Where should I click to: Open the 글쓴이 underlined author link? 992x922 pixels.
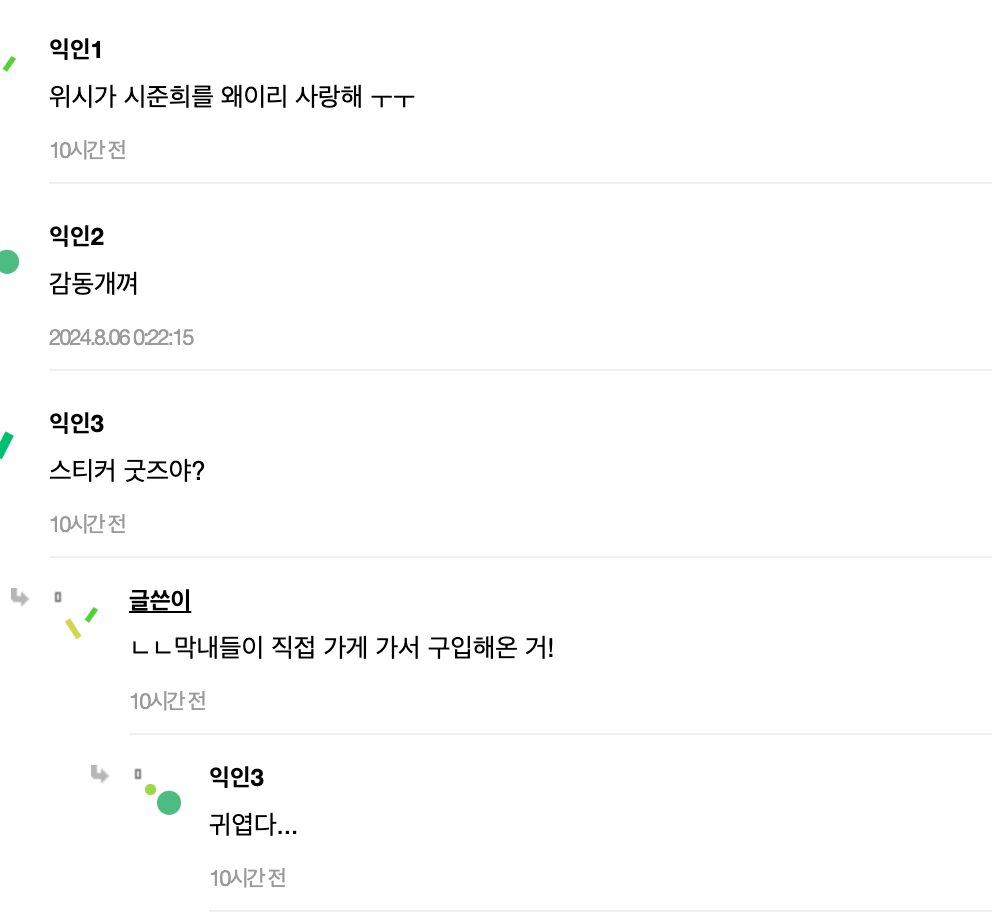(x=160, y=599)
